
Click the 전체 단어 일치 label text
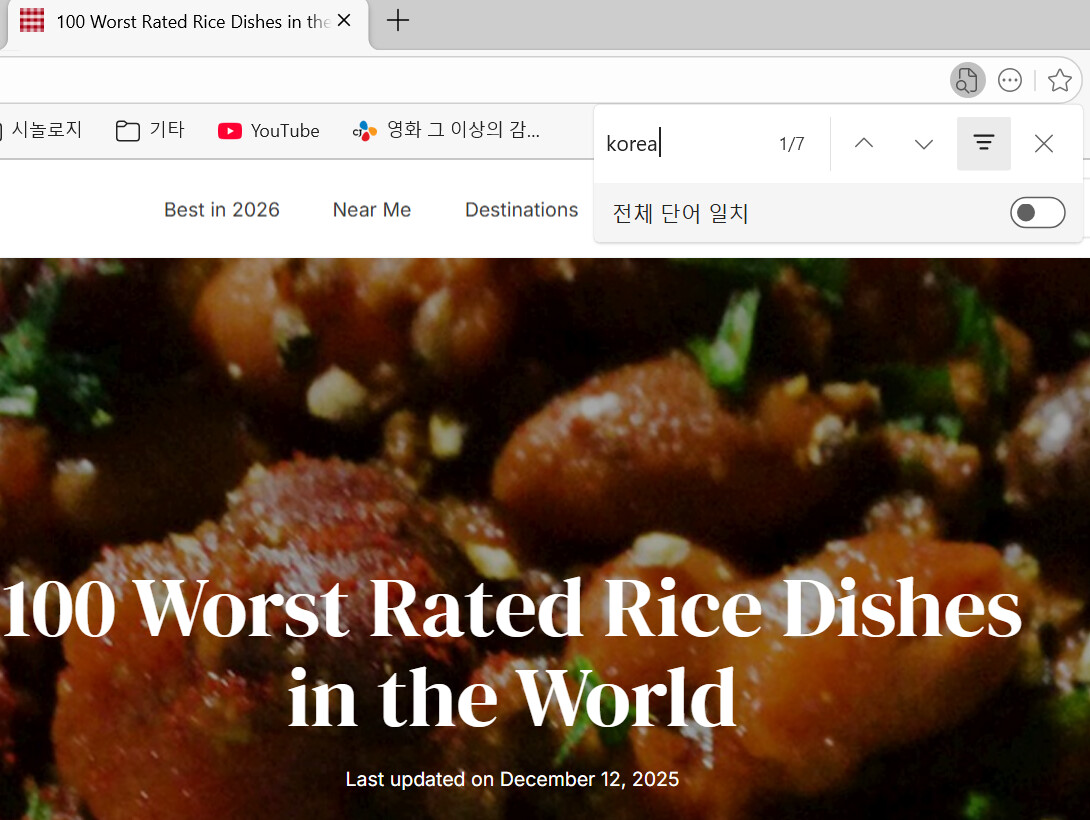point(680,213)
